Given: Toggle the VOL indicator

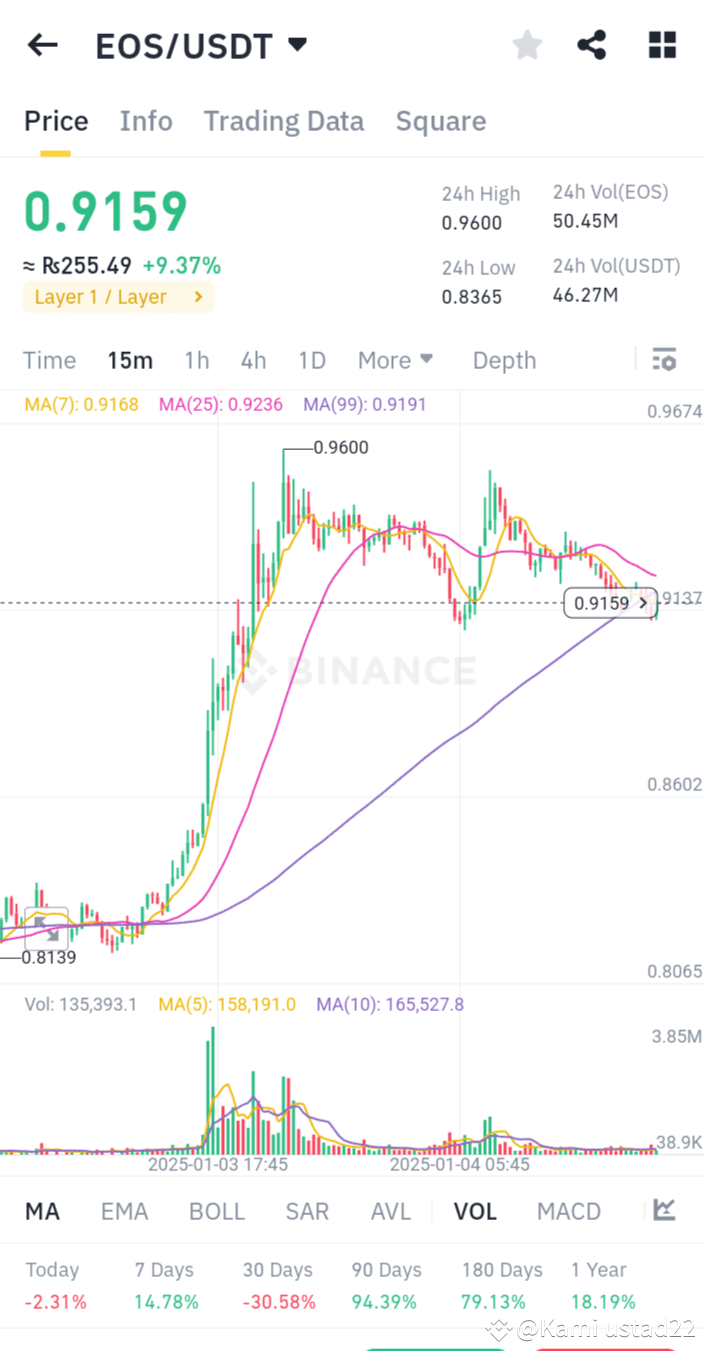Looking at the screenshot, I should pos(474,1210).
